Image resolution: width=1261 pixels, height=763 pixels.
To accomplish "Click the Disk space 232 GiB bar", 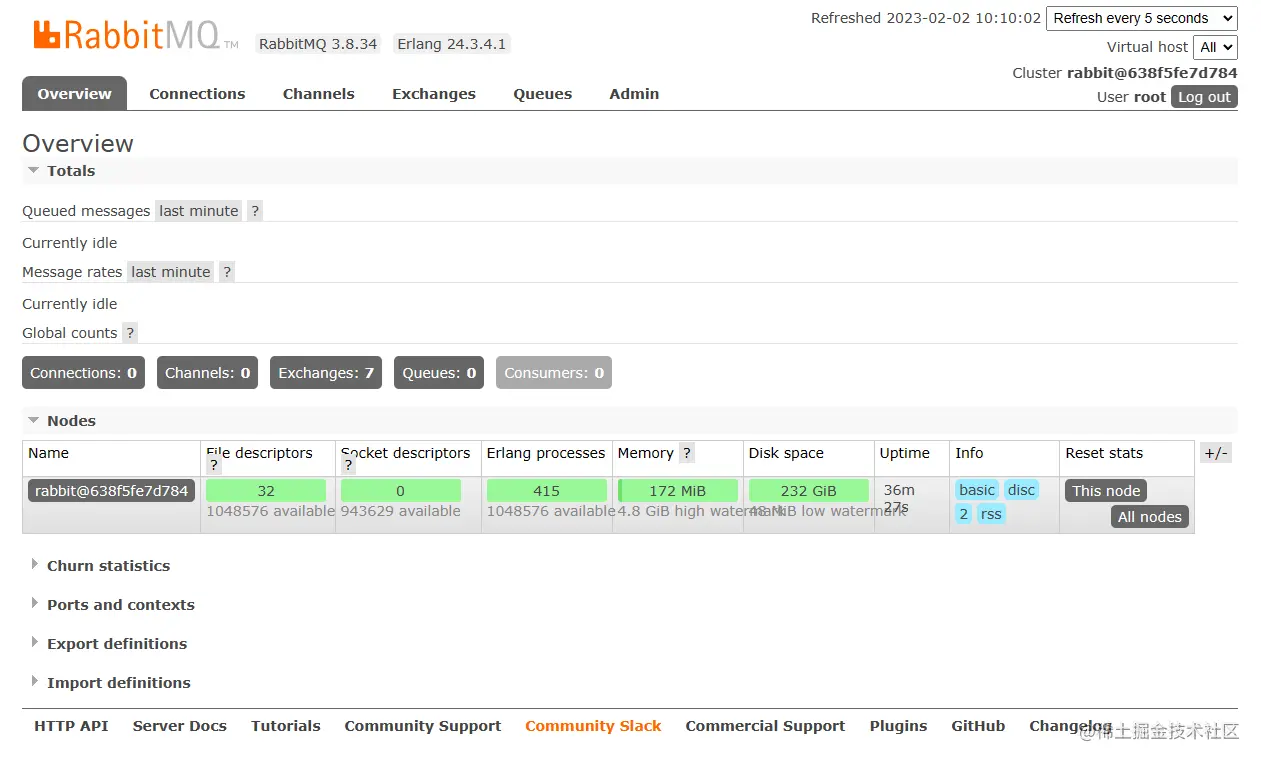I will pyautogui.click(x=809, y=491).
